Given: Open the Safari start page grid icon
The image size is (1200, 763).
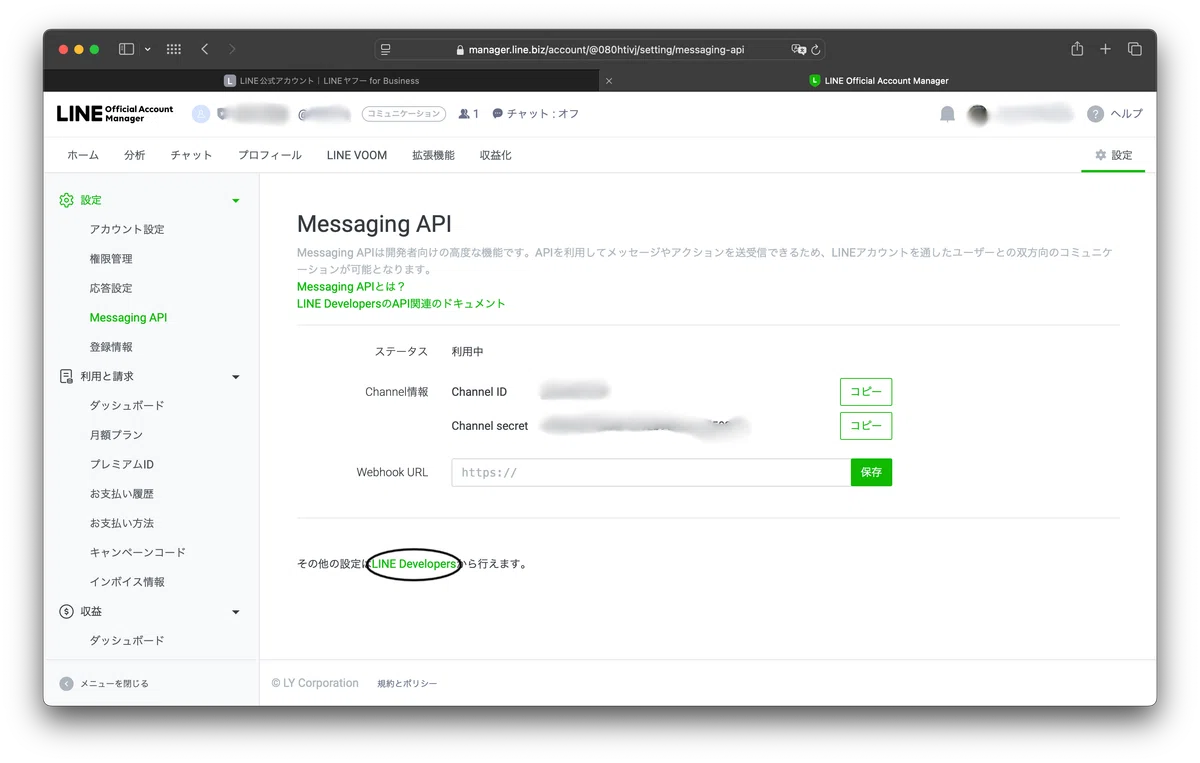Looking at the screenshot, I should click(173, 49).
